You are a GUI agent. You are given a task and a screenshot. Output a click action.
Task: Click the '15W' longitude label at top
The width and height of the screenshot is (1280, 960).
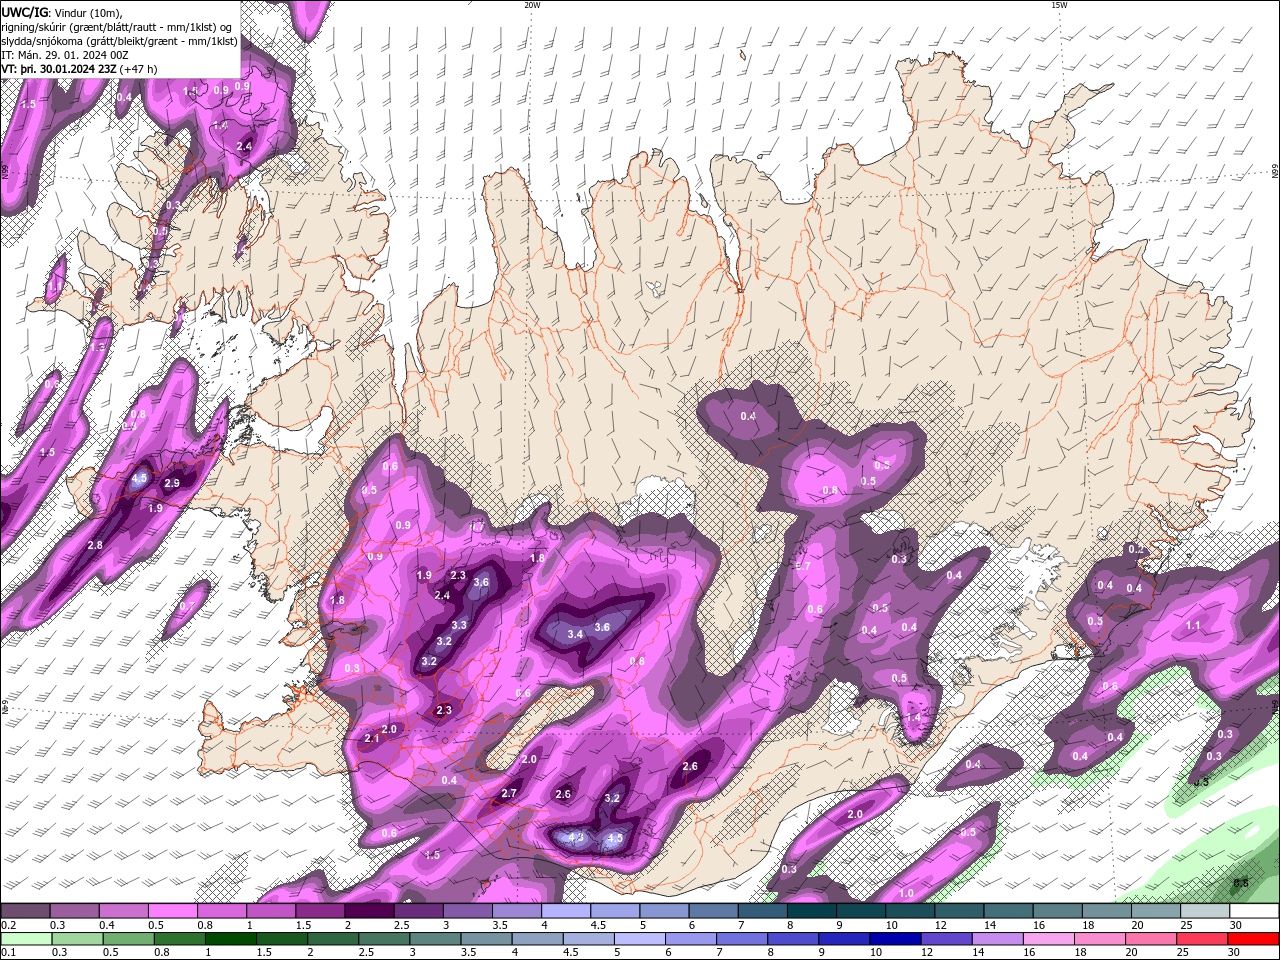point(1059,5)
